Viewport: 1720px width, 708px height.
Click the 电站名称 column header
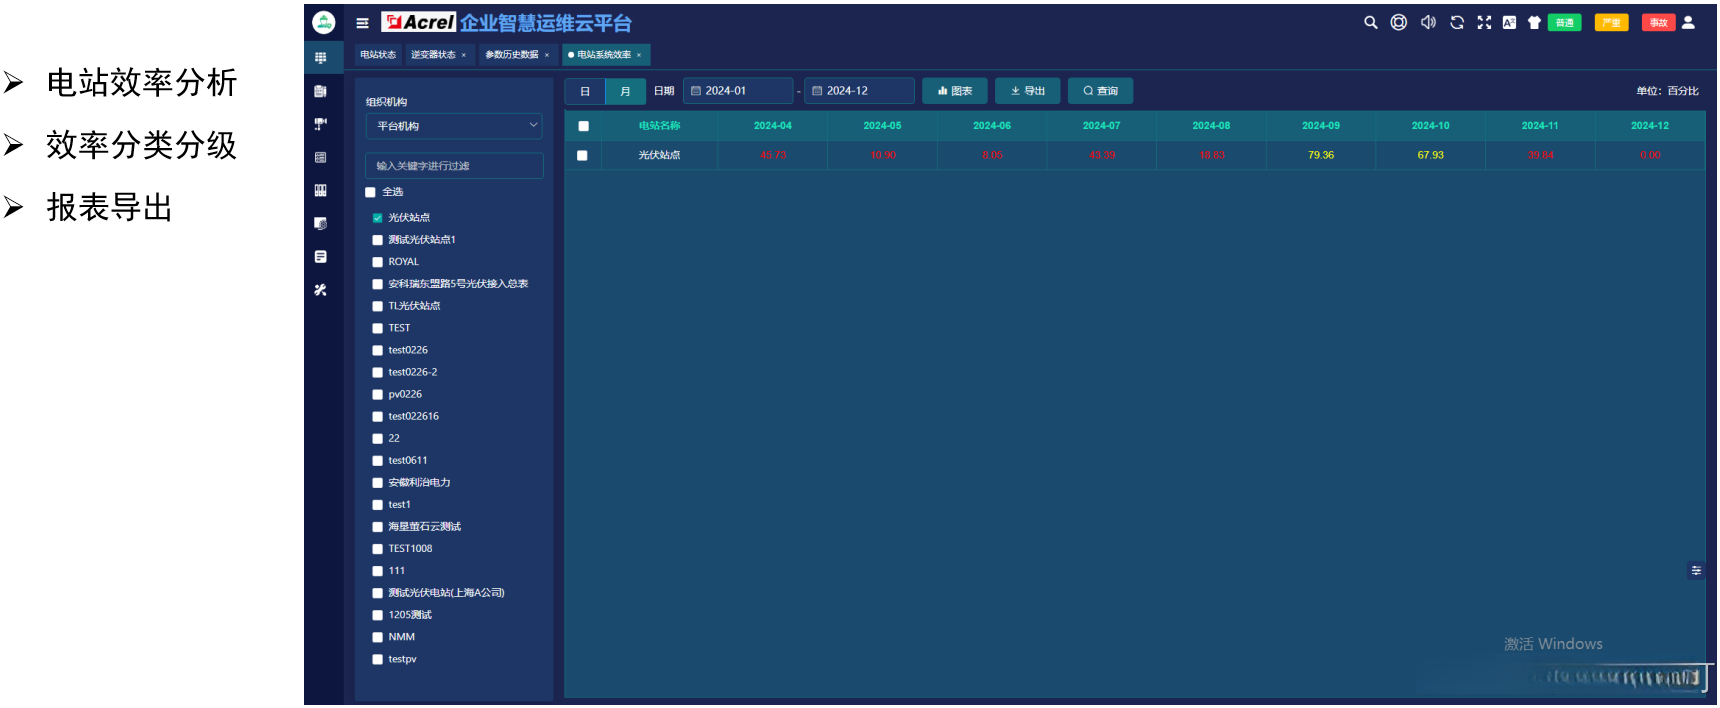click(x=659, y=126)
